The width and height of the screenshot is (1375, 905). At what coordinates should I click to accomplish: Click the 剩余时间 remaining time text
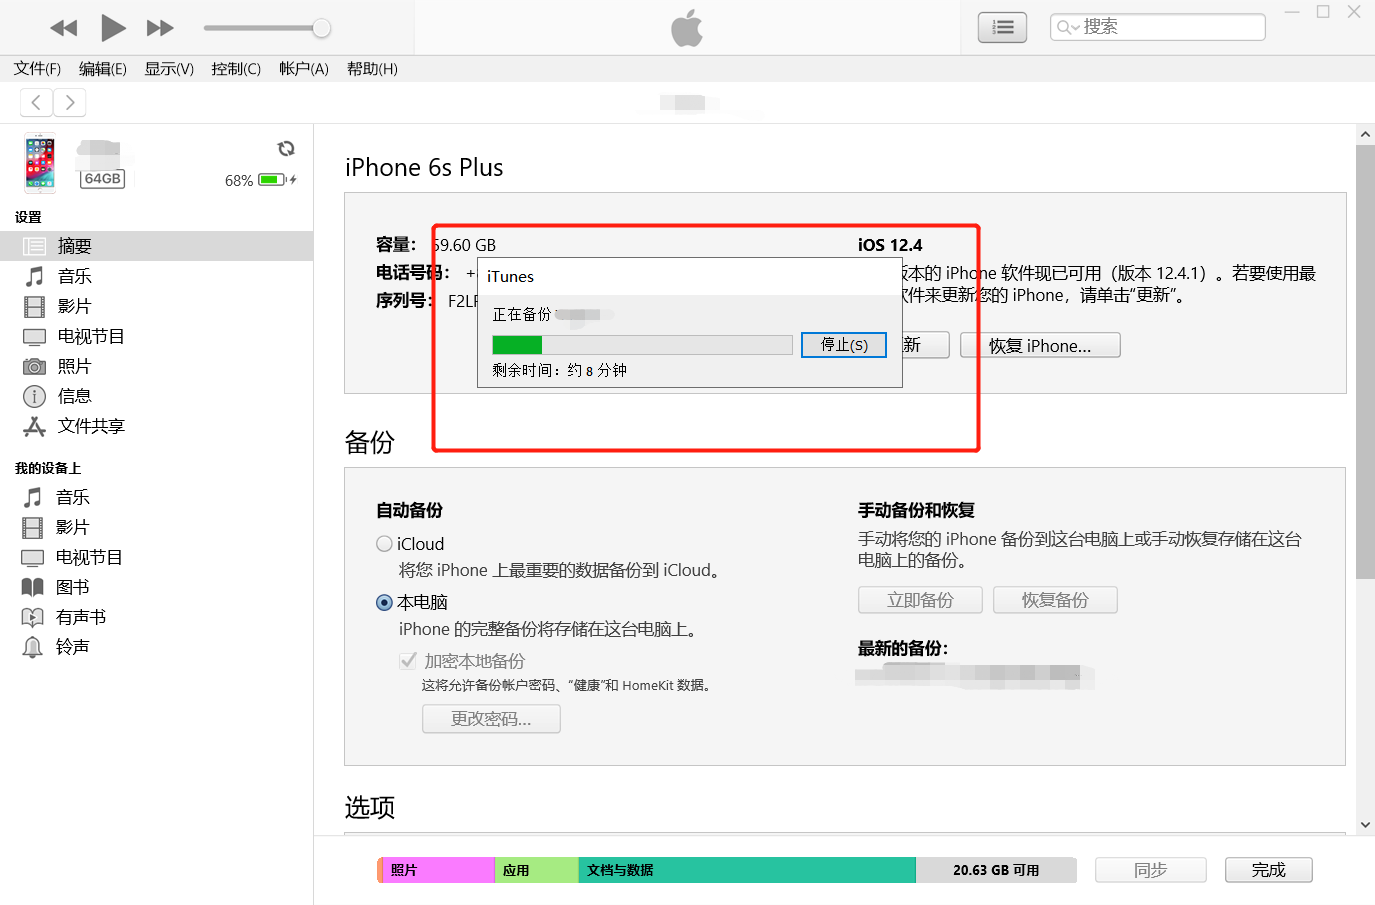click(559, 370)
